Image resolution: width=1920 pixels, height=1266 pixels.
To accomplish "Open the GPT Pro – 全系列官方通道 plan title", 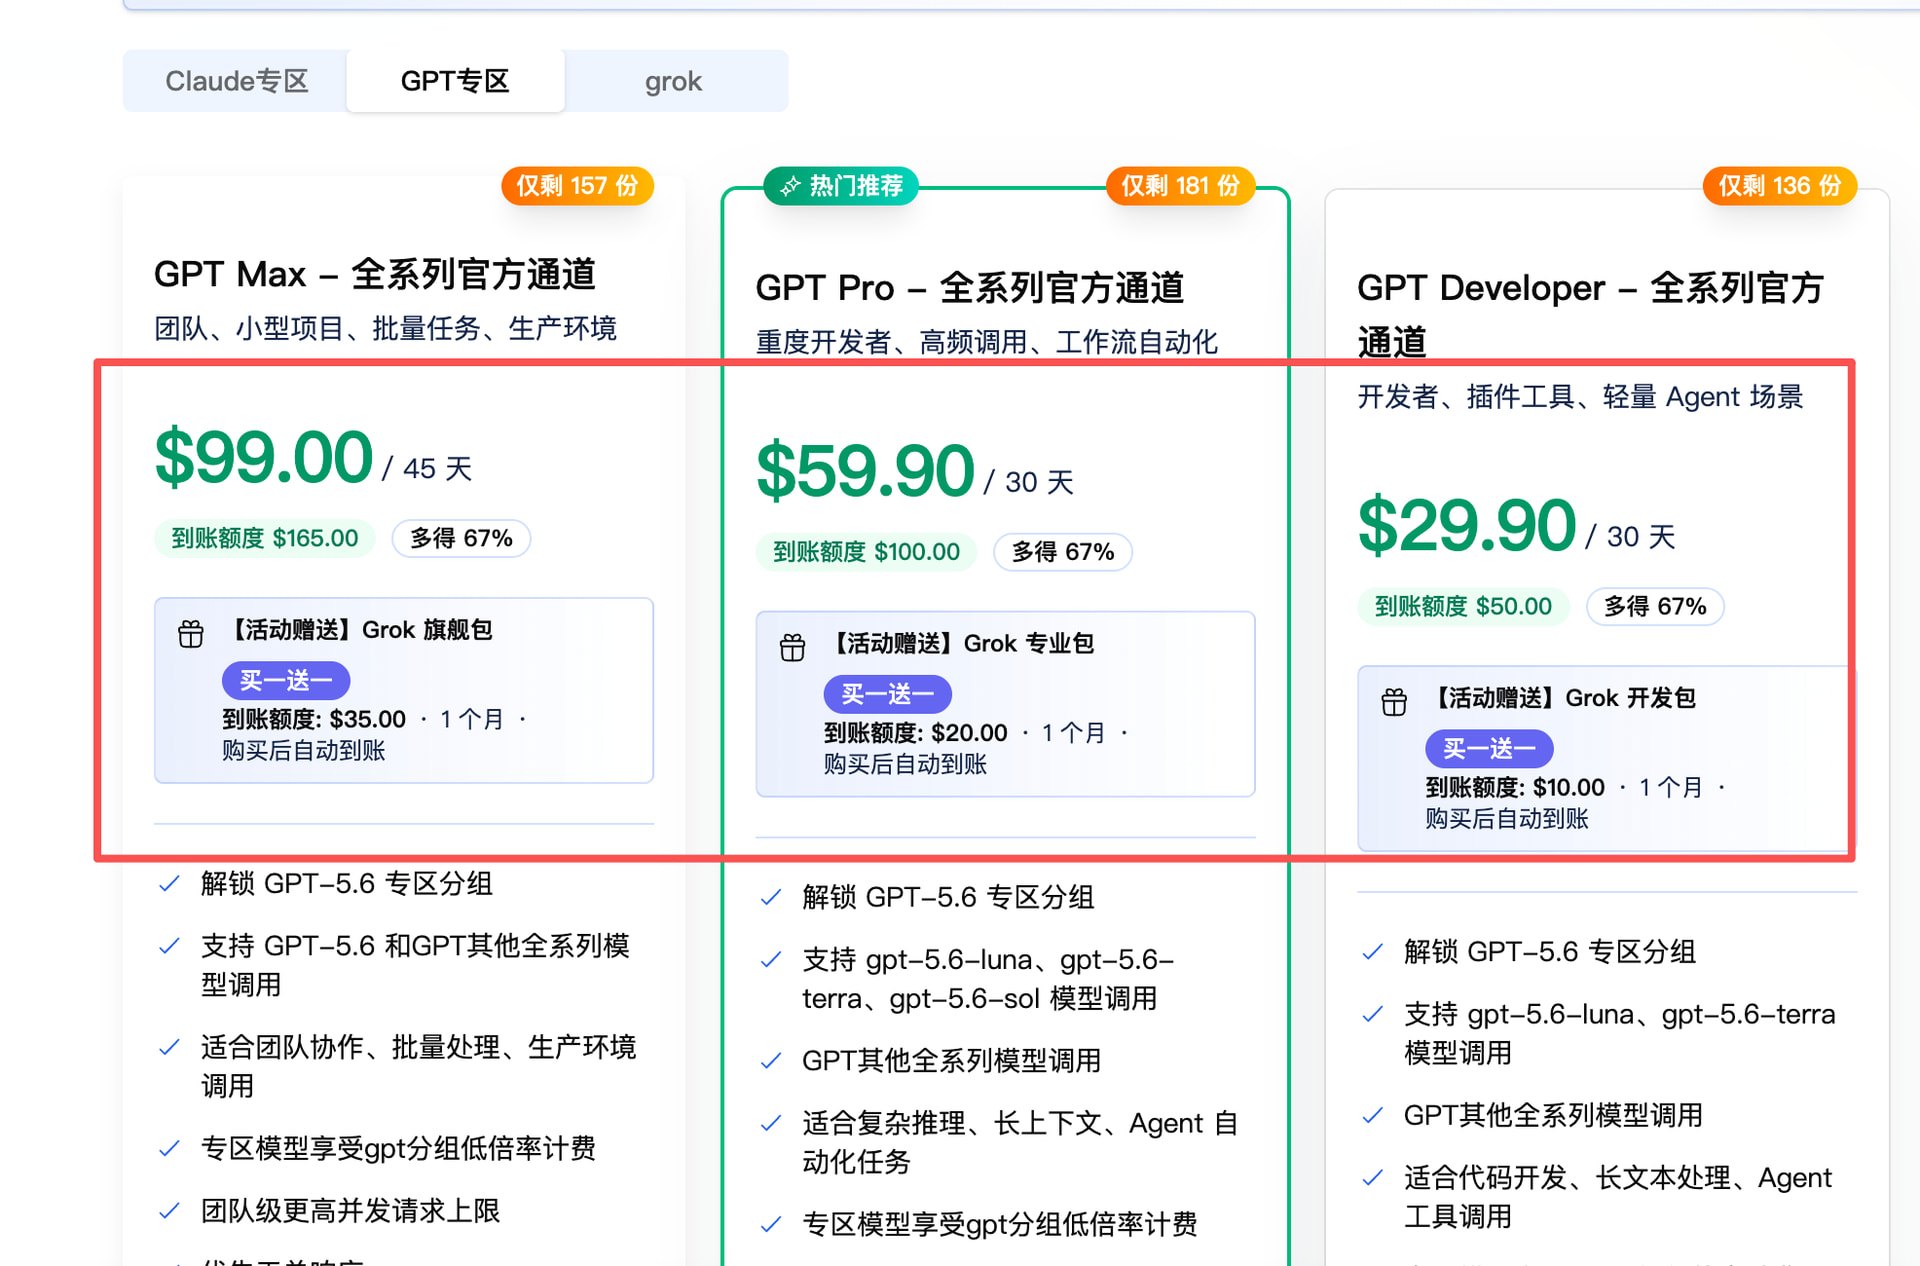I will pos(970,288).
